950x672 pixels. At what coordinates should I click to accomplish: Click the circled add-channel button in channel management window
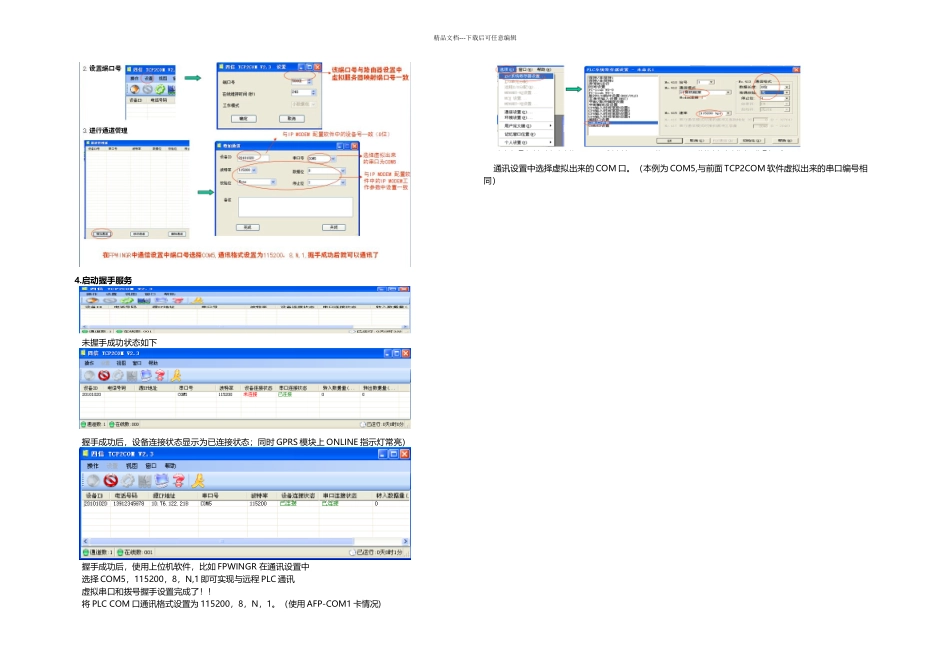click(101, 234)
